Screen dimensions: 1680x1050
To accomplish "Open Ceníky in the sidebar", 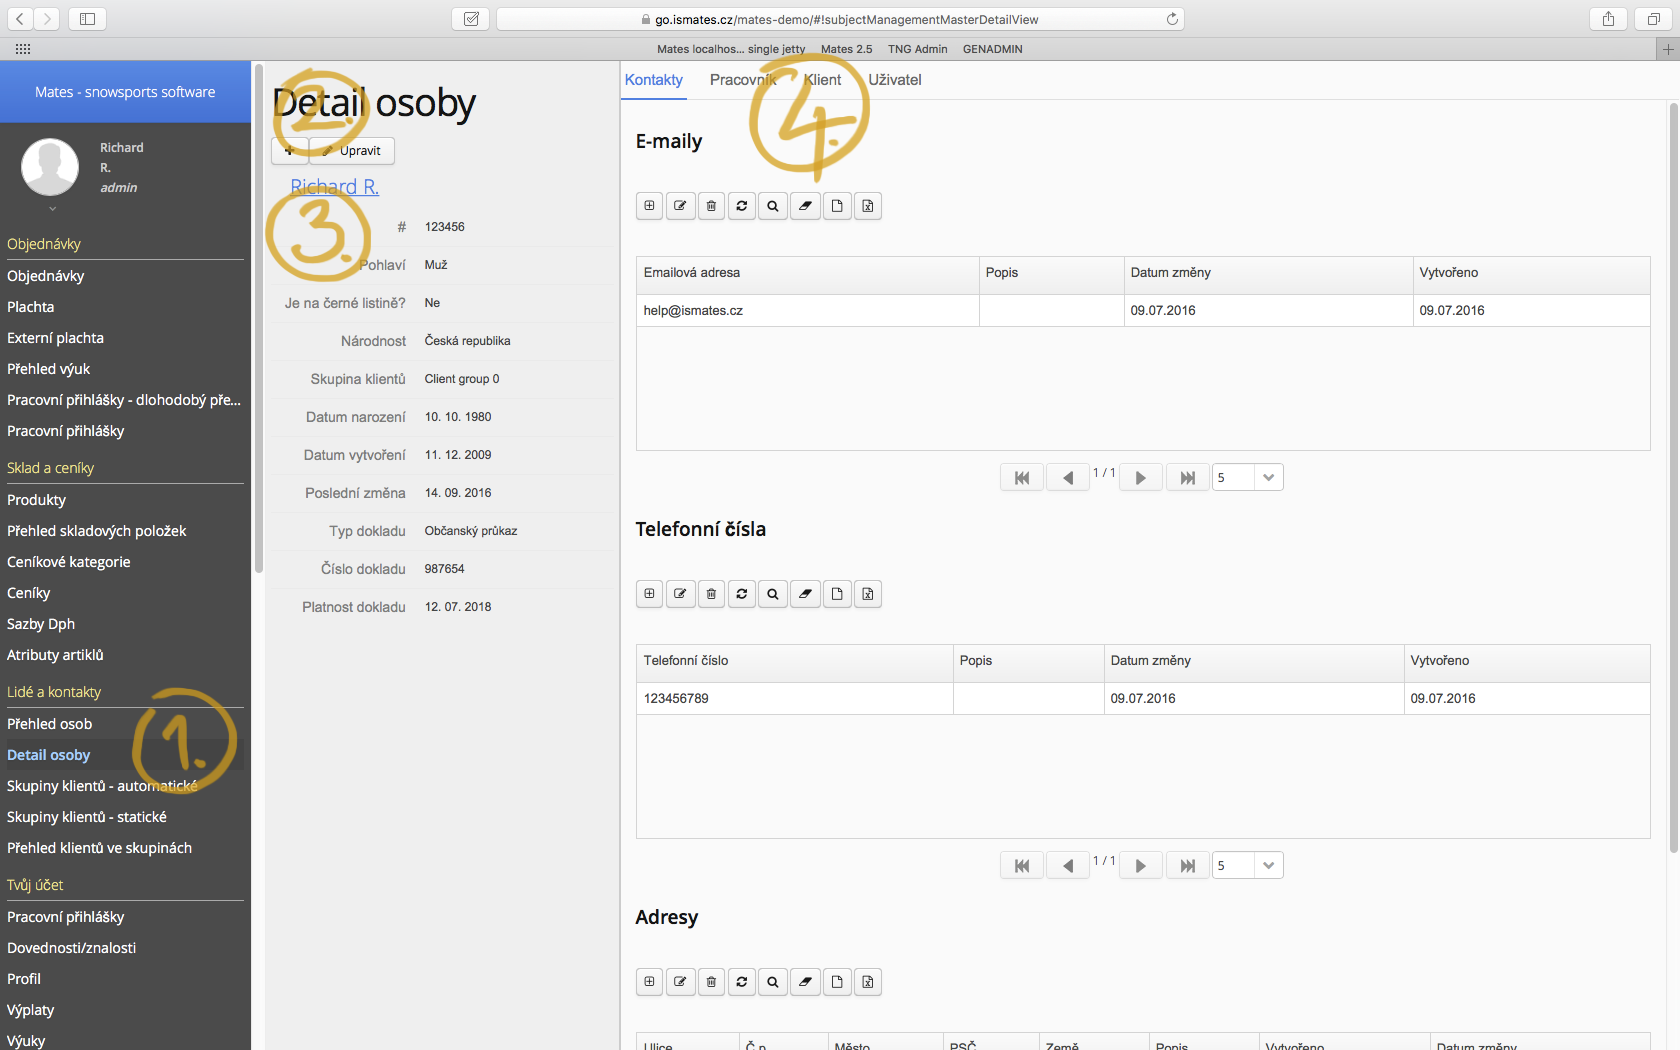I will point(28,593).
